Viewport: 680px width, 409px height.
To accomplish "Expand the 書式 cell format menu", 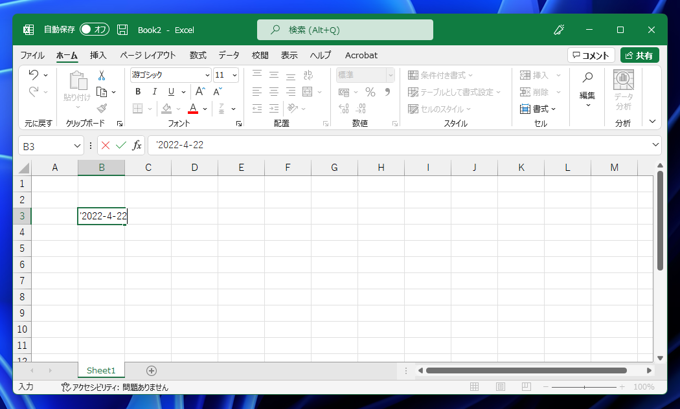I will pyautogui.click(x=539, y=109).
